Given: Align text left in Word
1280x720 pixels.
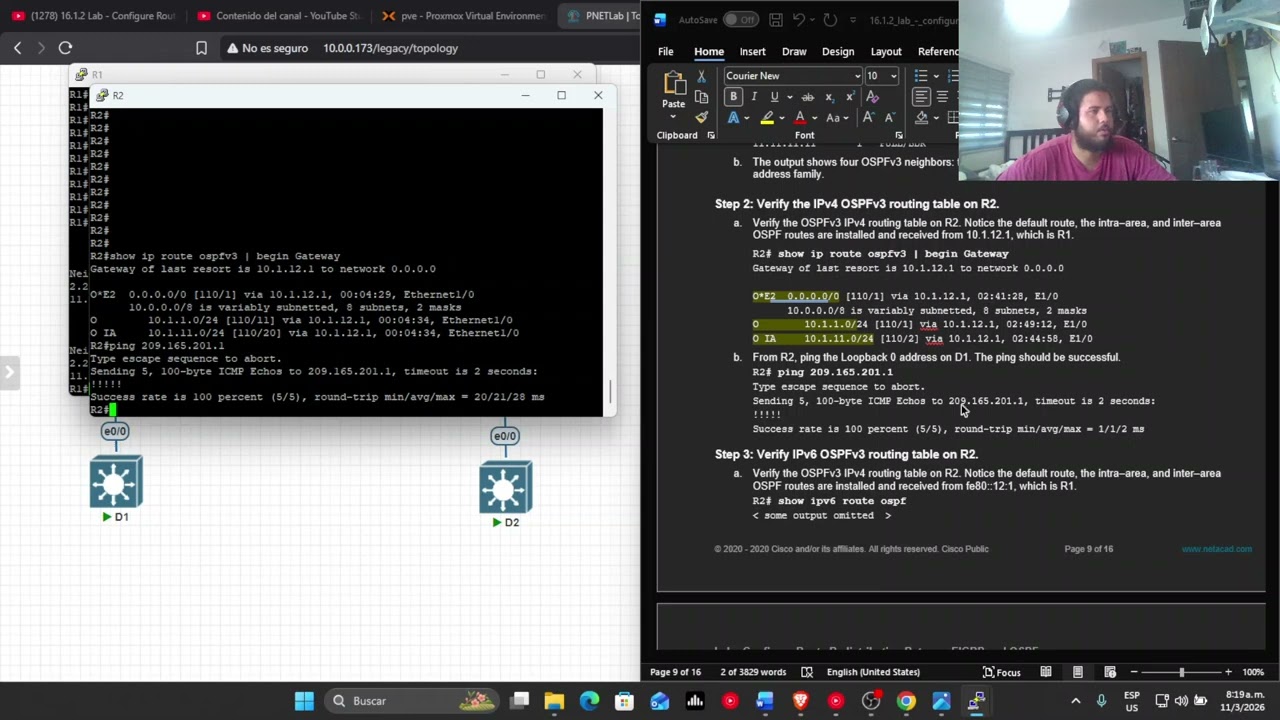Looking at the screenshot, I should [921, 97].
